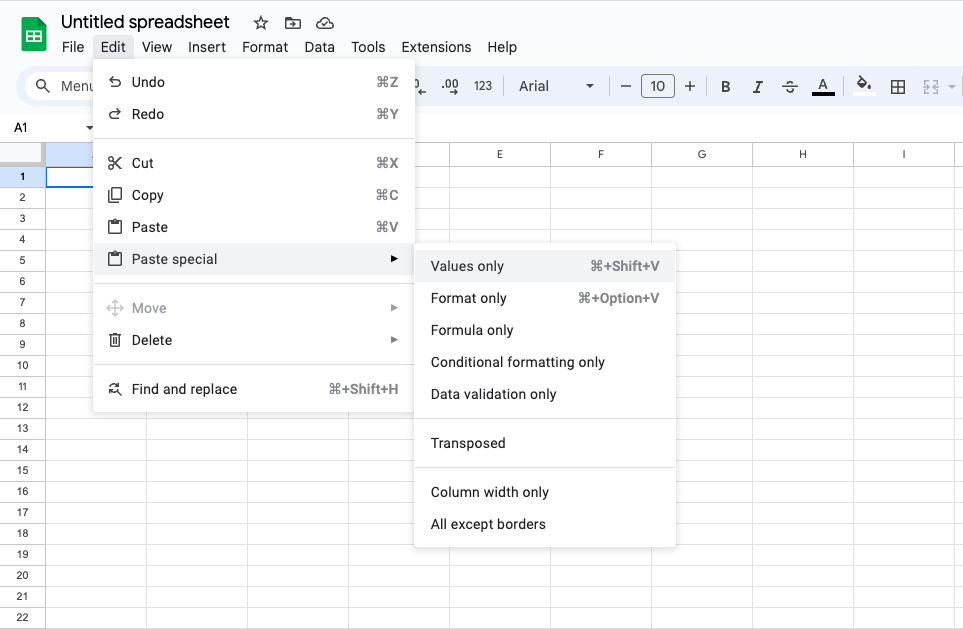Paste Conditional formatting only
The width and height of the screenshot is (963, 629).
click(x=545, y=362)
